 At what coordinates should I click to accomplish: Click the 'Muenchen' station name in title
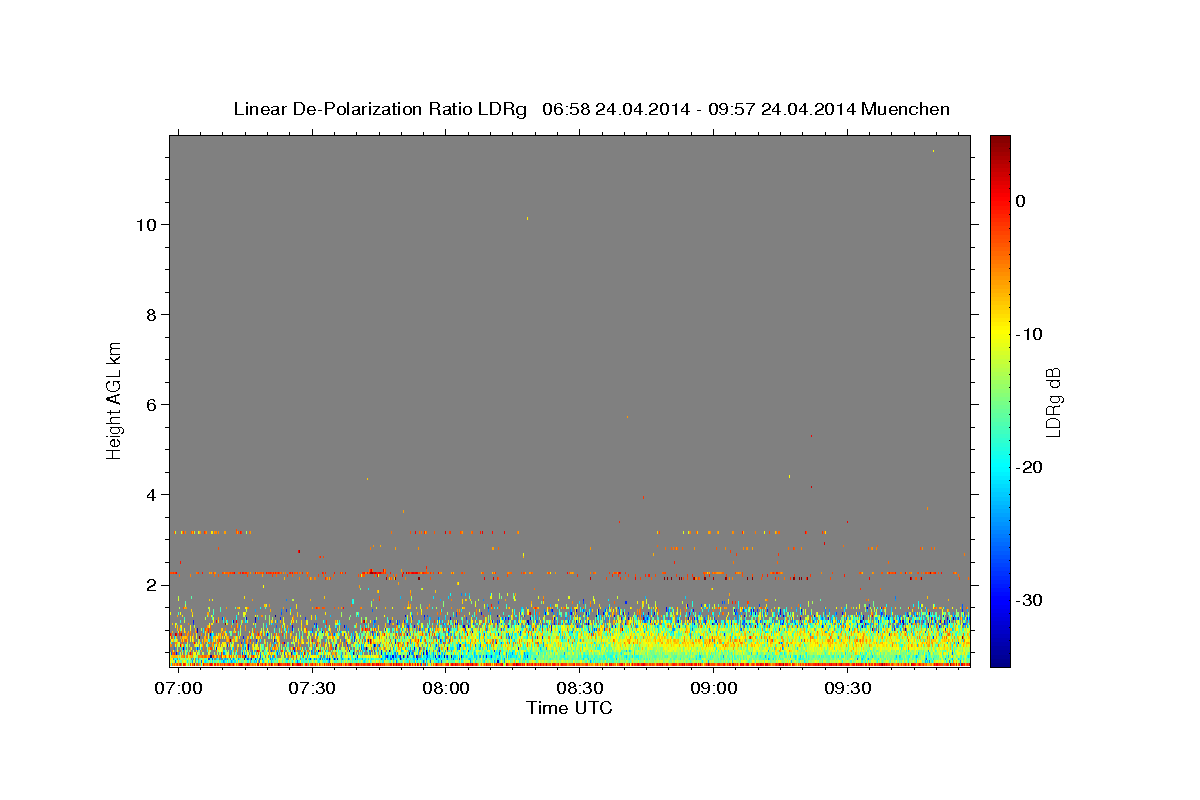coord(907,109)
